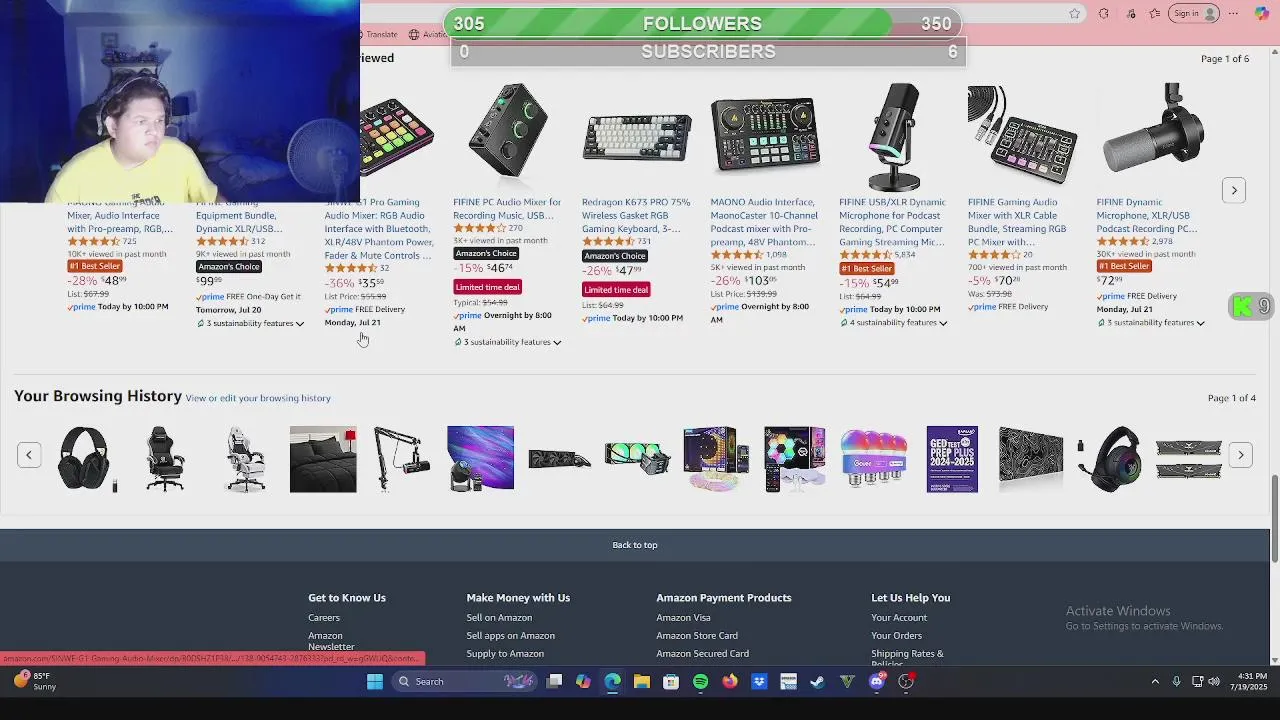This screenshot has height=720, width=1280.
Task: Open the boom arm microphone history thumbnail
Action: click(402, 459)
